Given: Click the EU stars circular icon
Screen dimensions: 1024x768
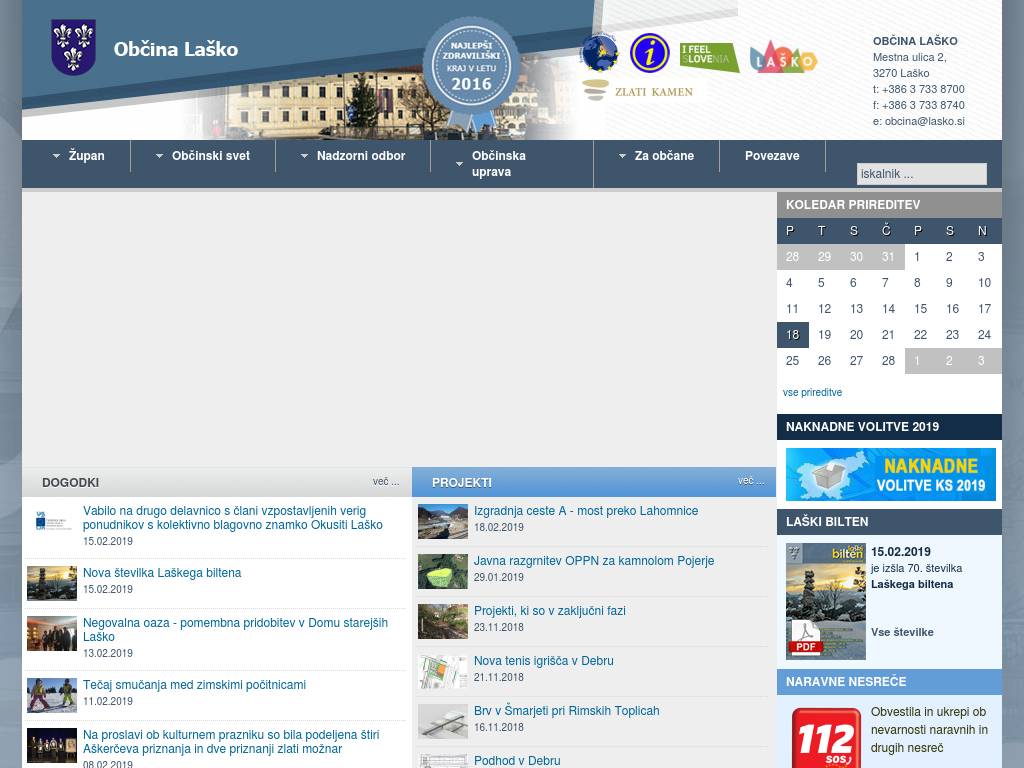Looking at the screenshot, I should (600, 53).
